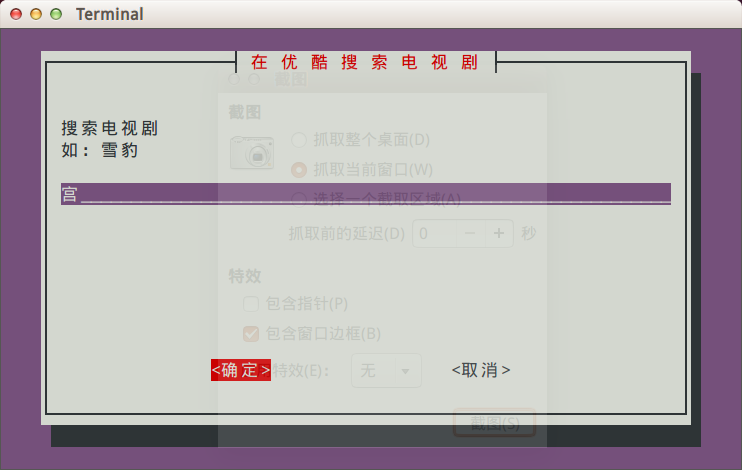
Task: Minimize the Terminal window with yellow button
Action: tap(36, 14)
